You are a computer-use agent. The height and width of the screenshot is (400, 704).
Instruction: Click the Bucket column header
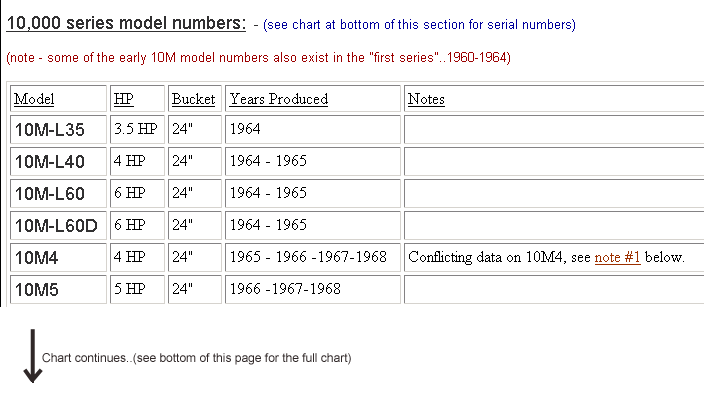pos(193,99)
